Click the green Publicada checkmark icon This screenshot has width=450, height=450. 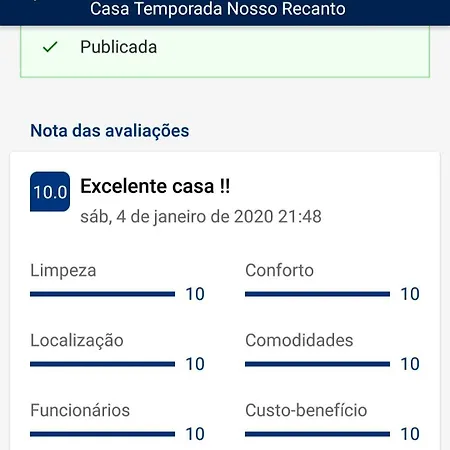click(x=50, y=47)
